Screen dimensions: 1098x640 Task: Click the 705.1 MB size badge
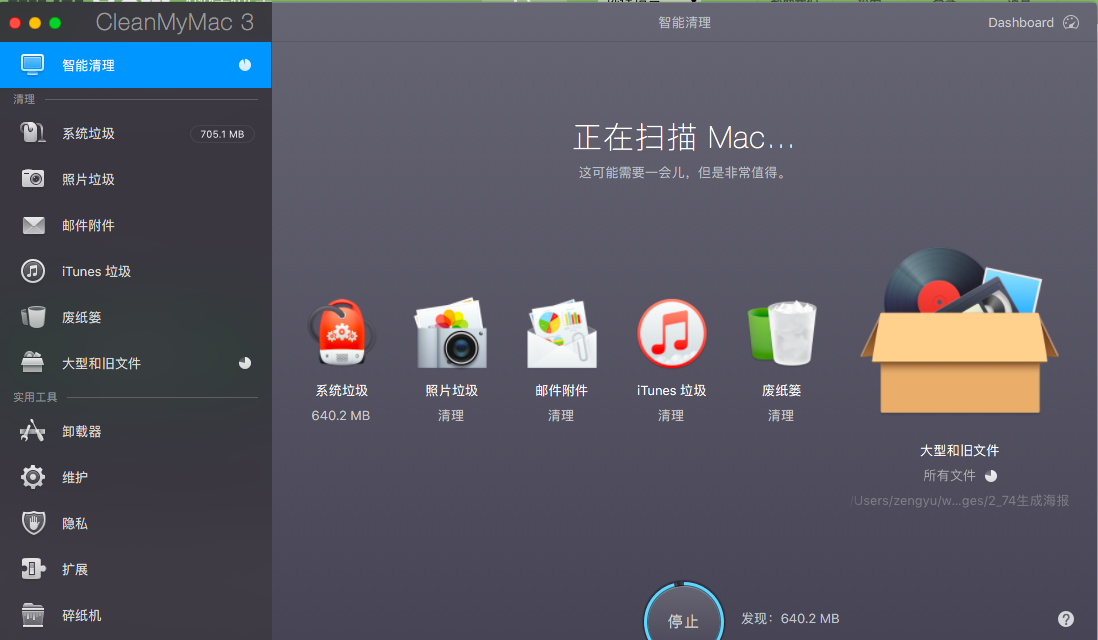point(222,134)
